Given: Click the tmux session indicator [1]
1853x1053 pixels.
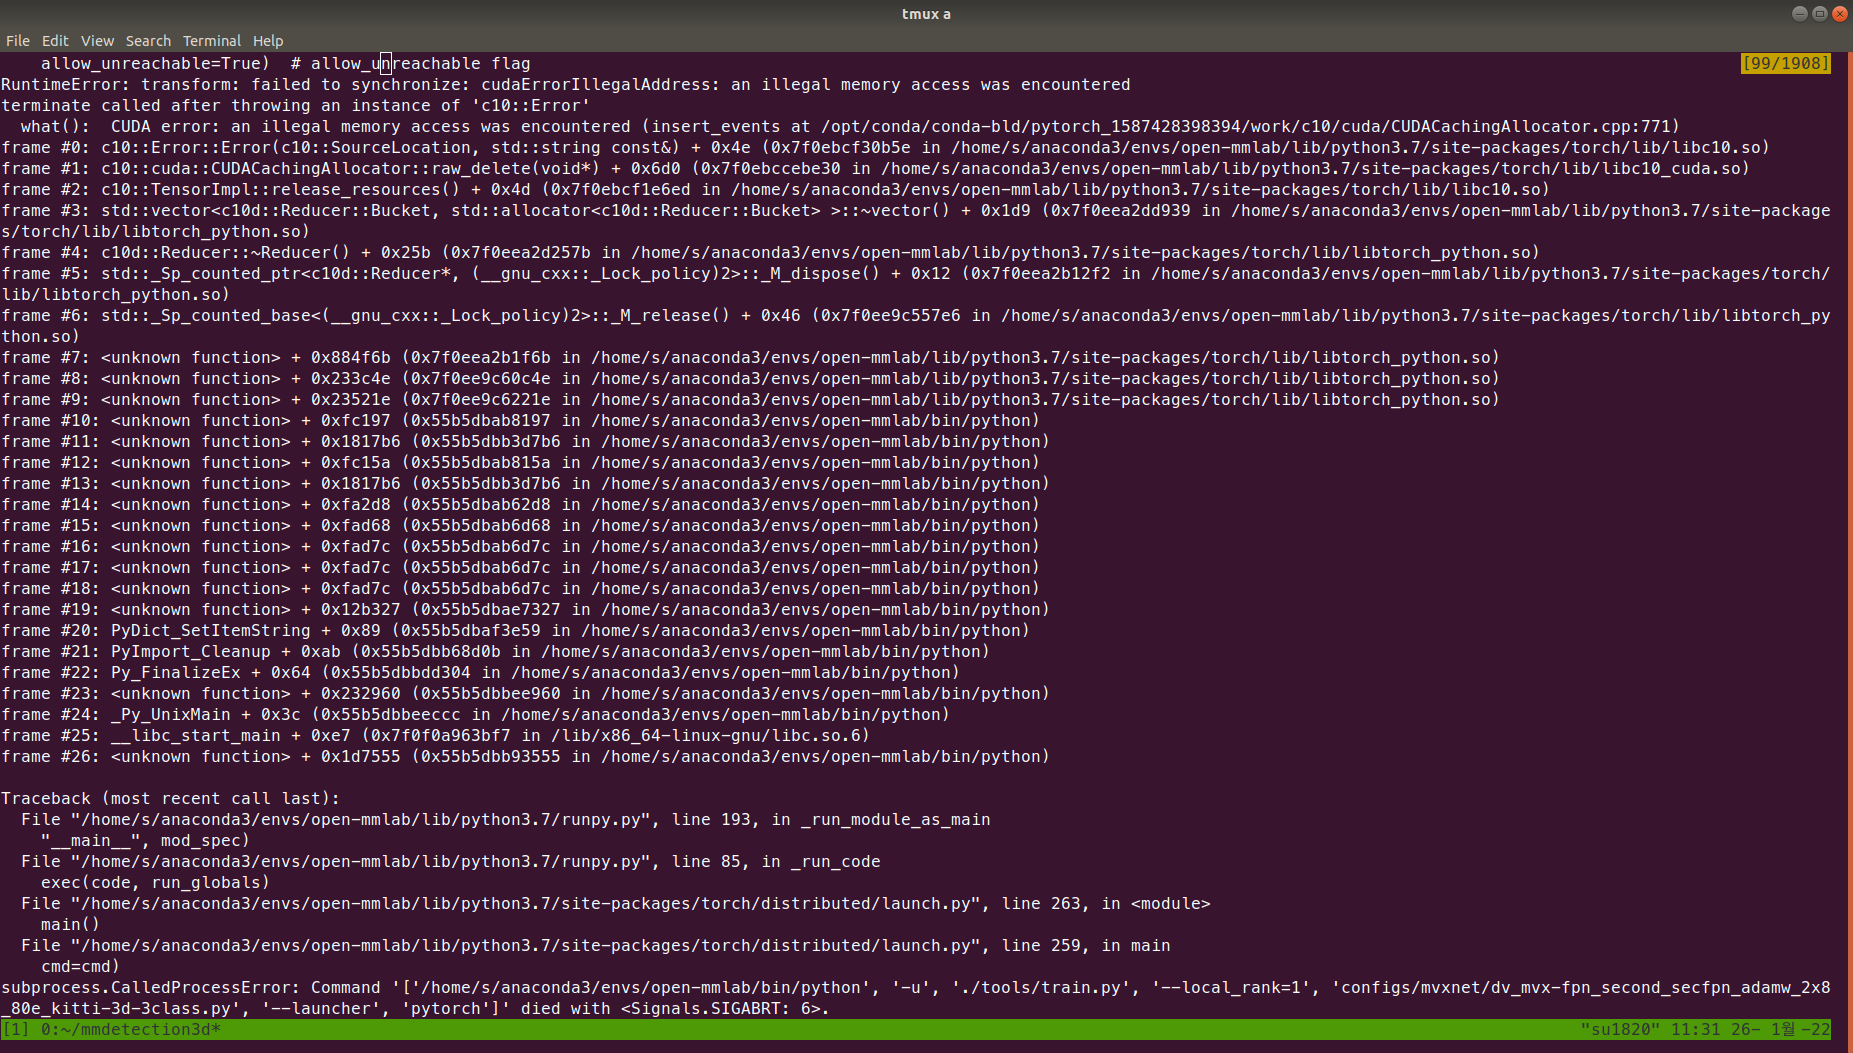Looking at the screenshot, I should (16, 1029).
